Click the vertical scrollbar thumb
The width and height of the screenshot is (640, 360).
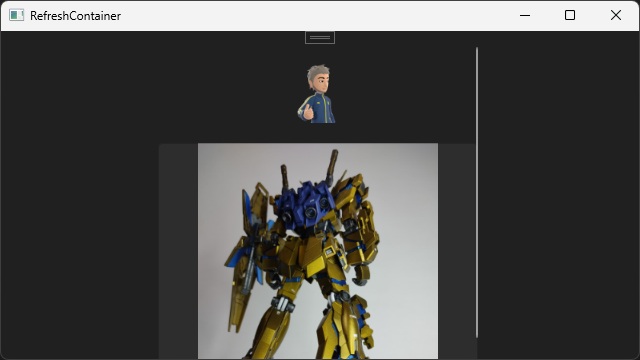(477, 193)
